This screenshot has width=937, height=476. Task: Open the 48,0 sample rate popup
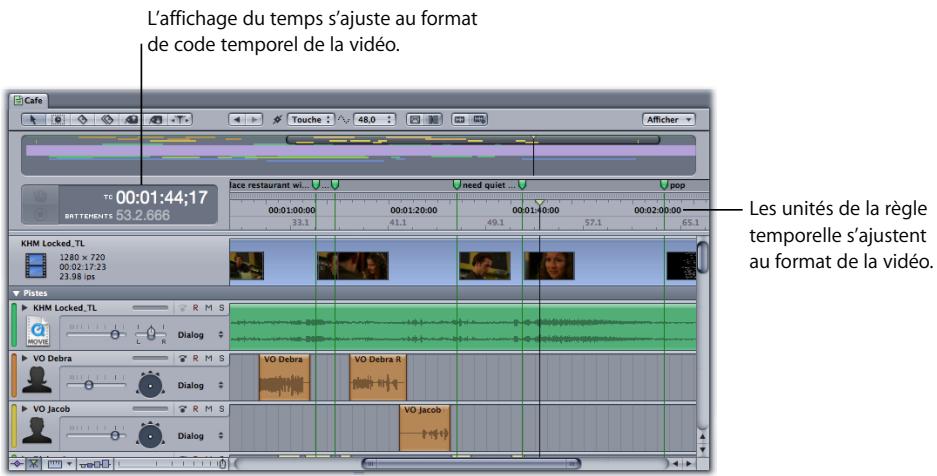[375, 119]
